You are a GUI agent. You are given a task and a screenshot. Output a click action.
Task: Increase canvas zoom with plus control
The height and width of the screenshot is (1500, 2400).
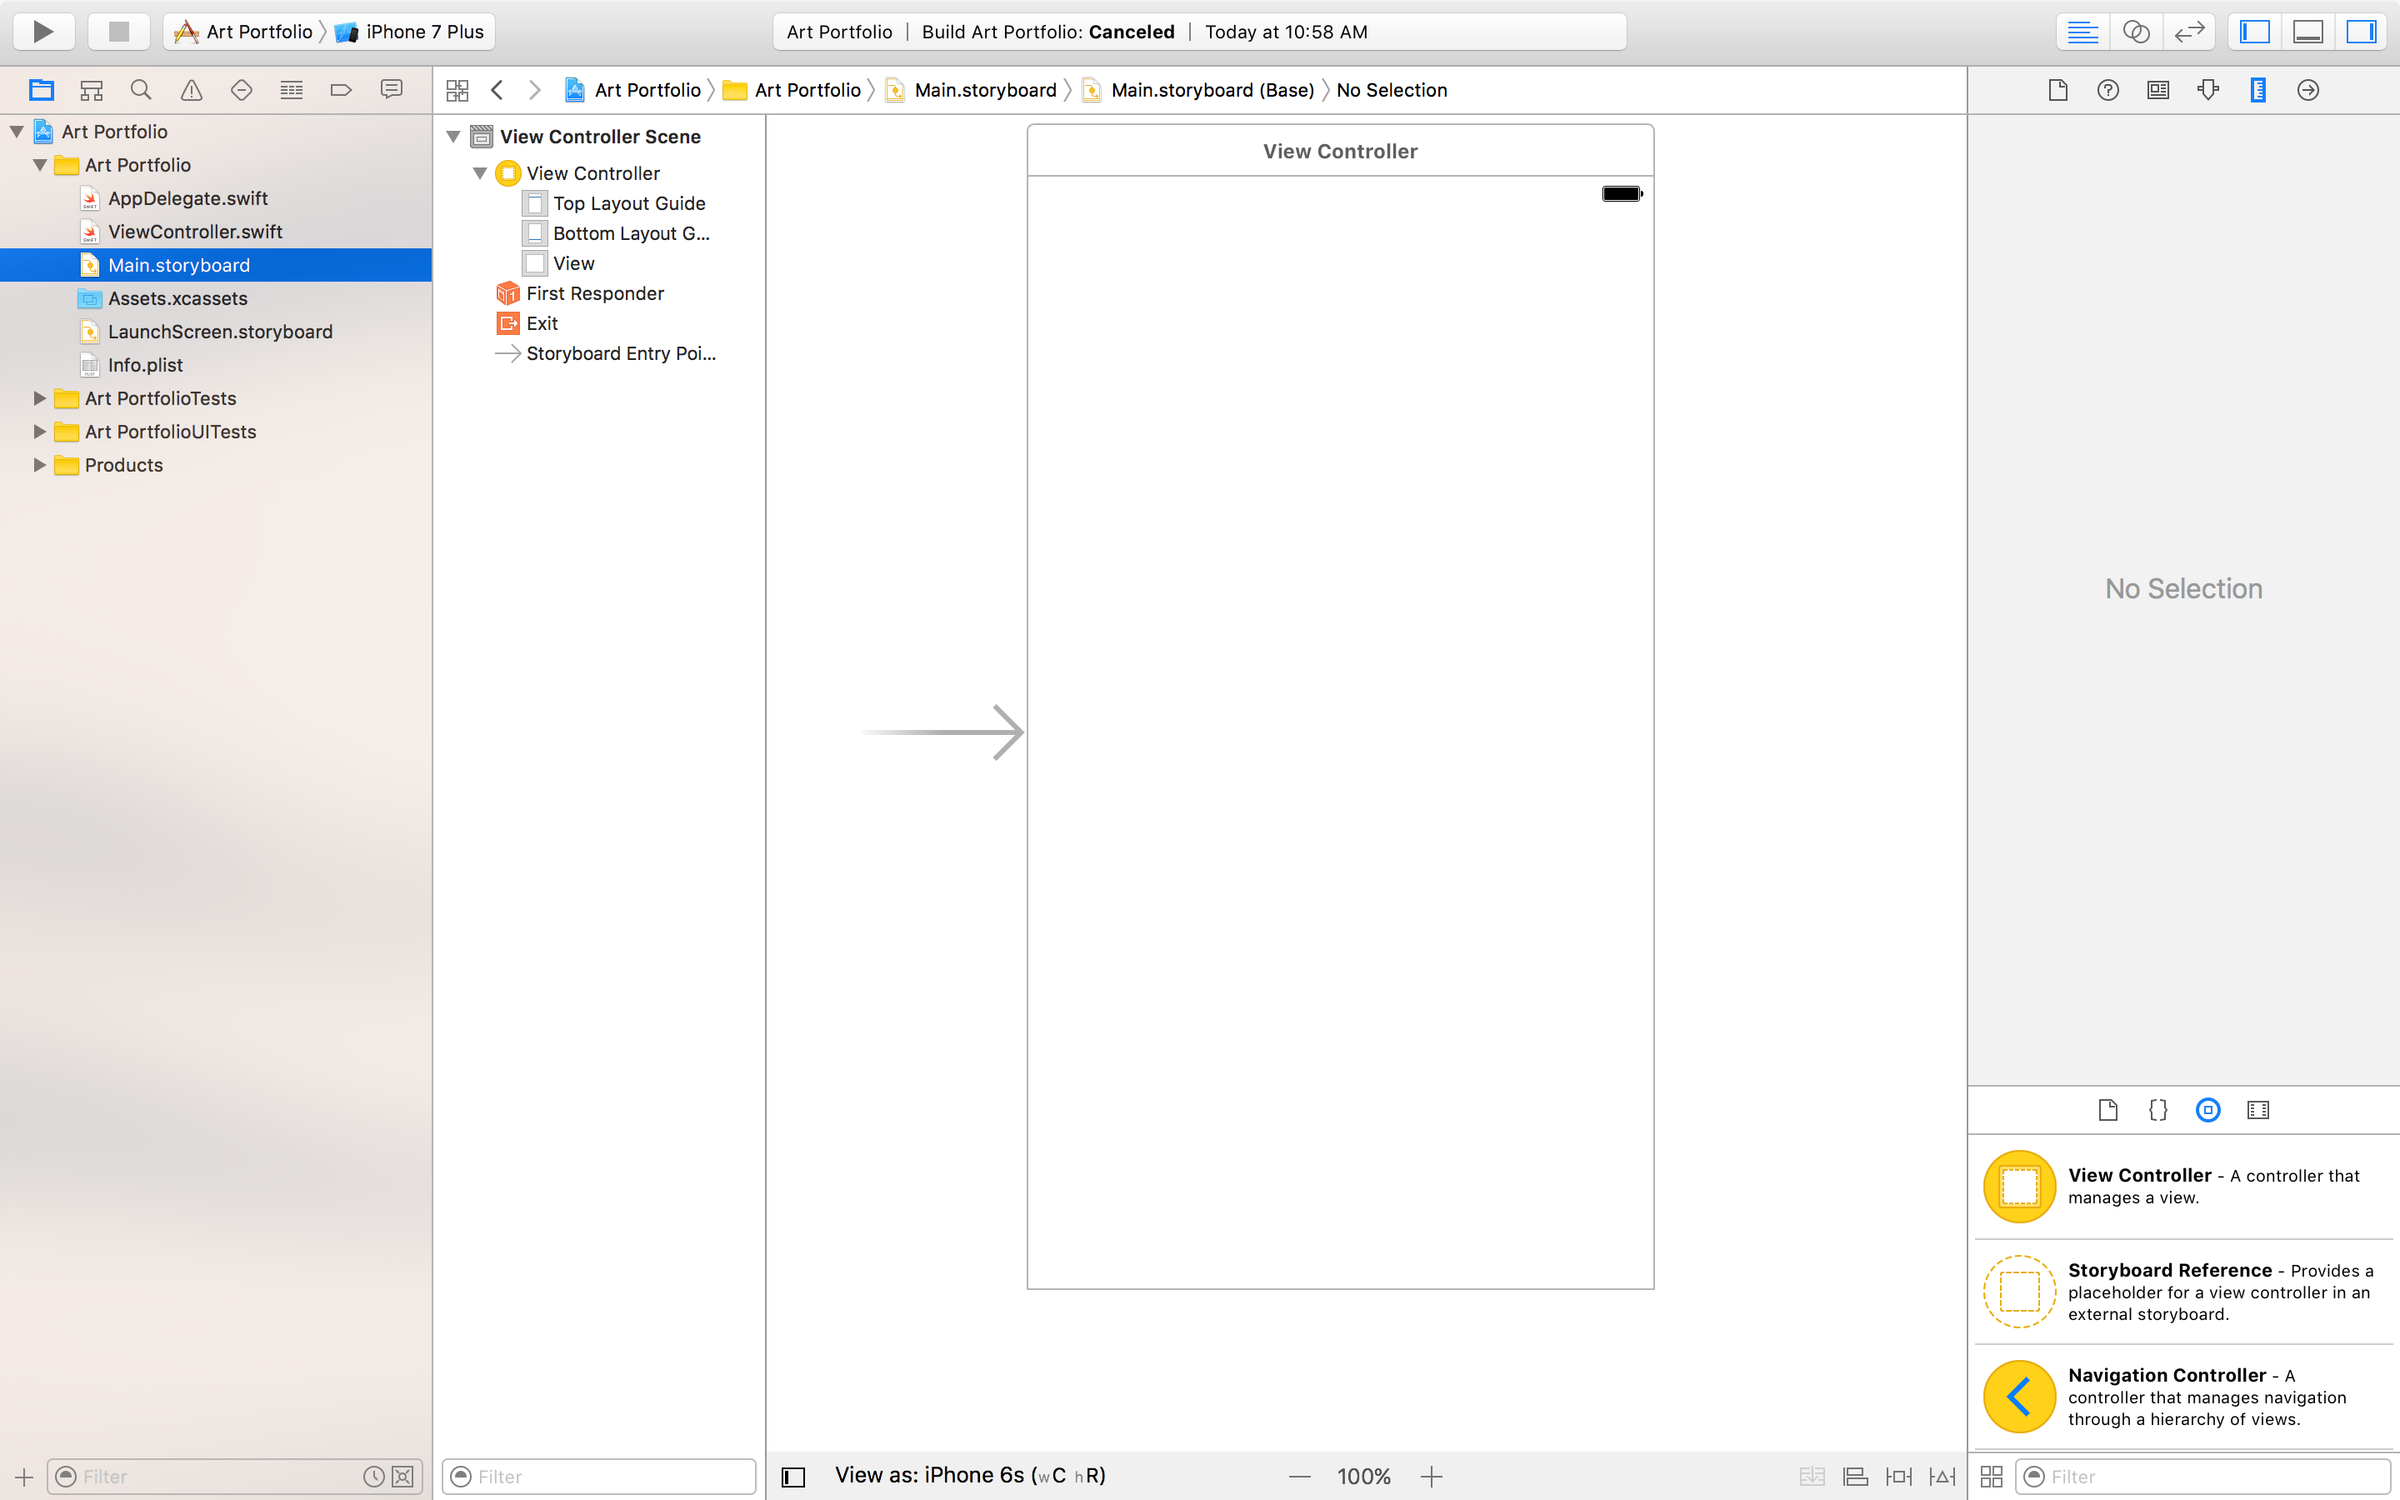pos(1432,1476)
